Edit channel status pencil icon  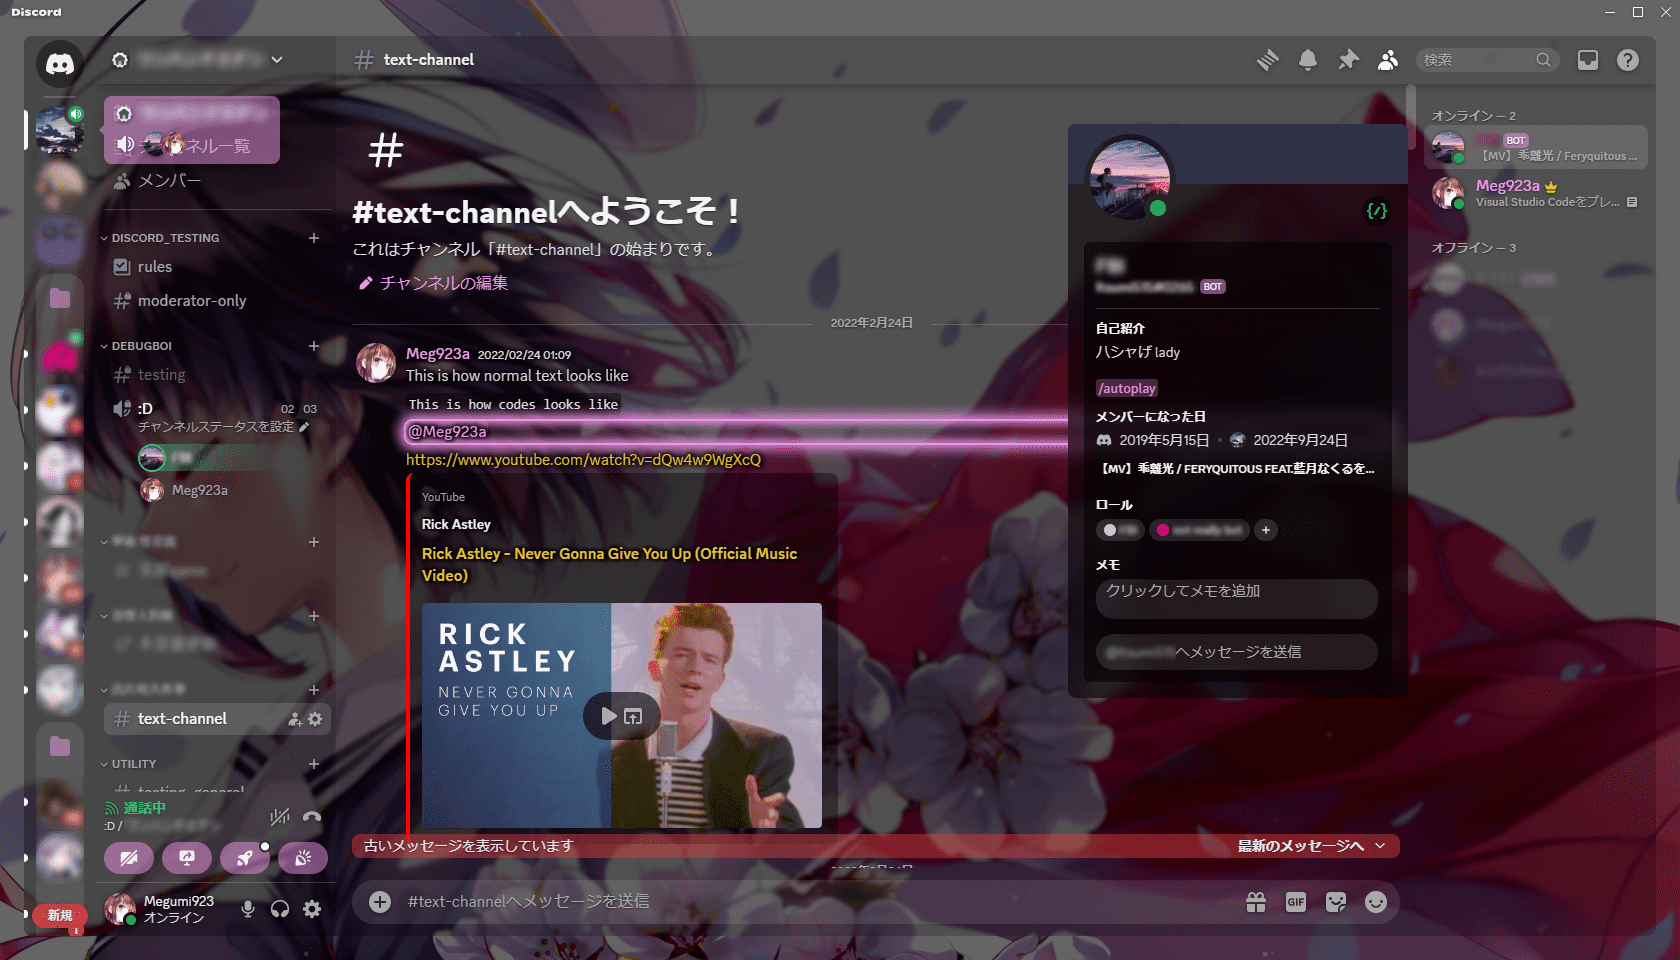click(x=304, y=427)
